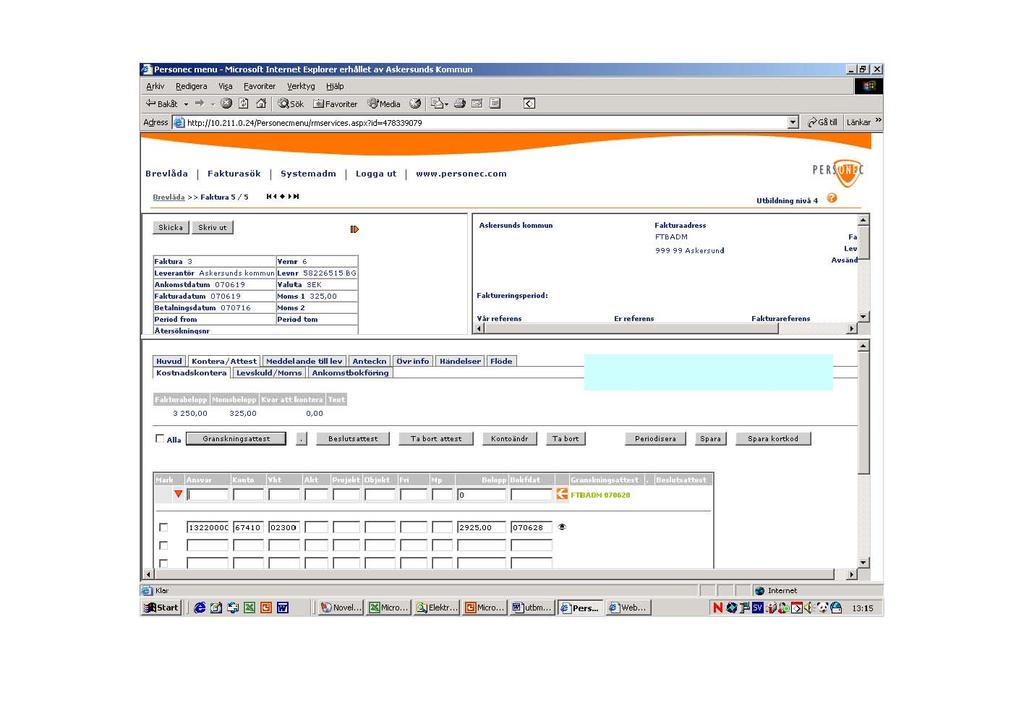
Task: Open the address bar dropdown arrow
Action: click(793, 122)
